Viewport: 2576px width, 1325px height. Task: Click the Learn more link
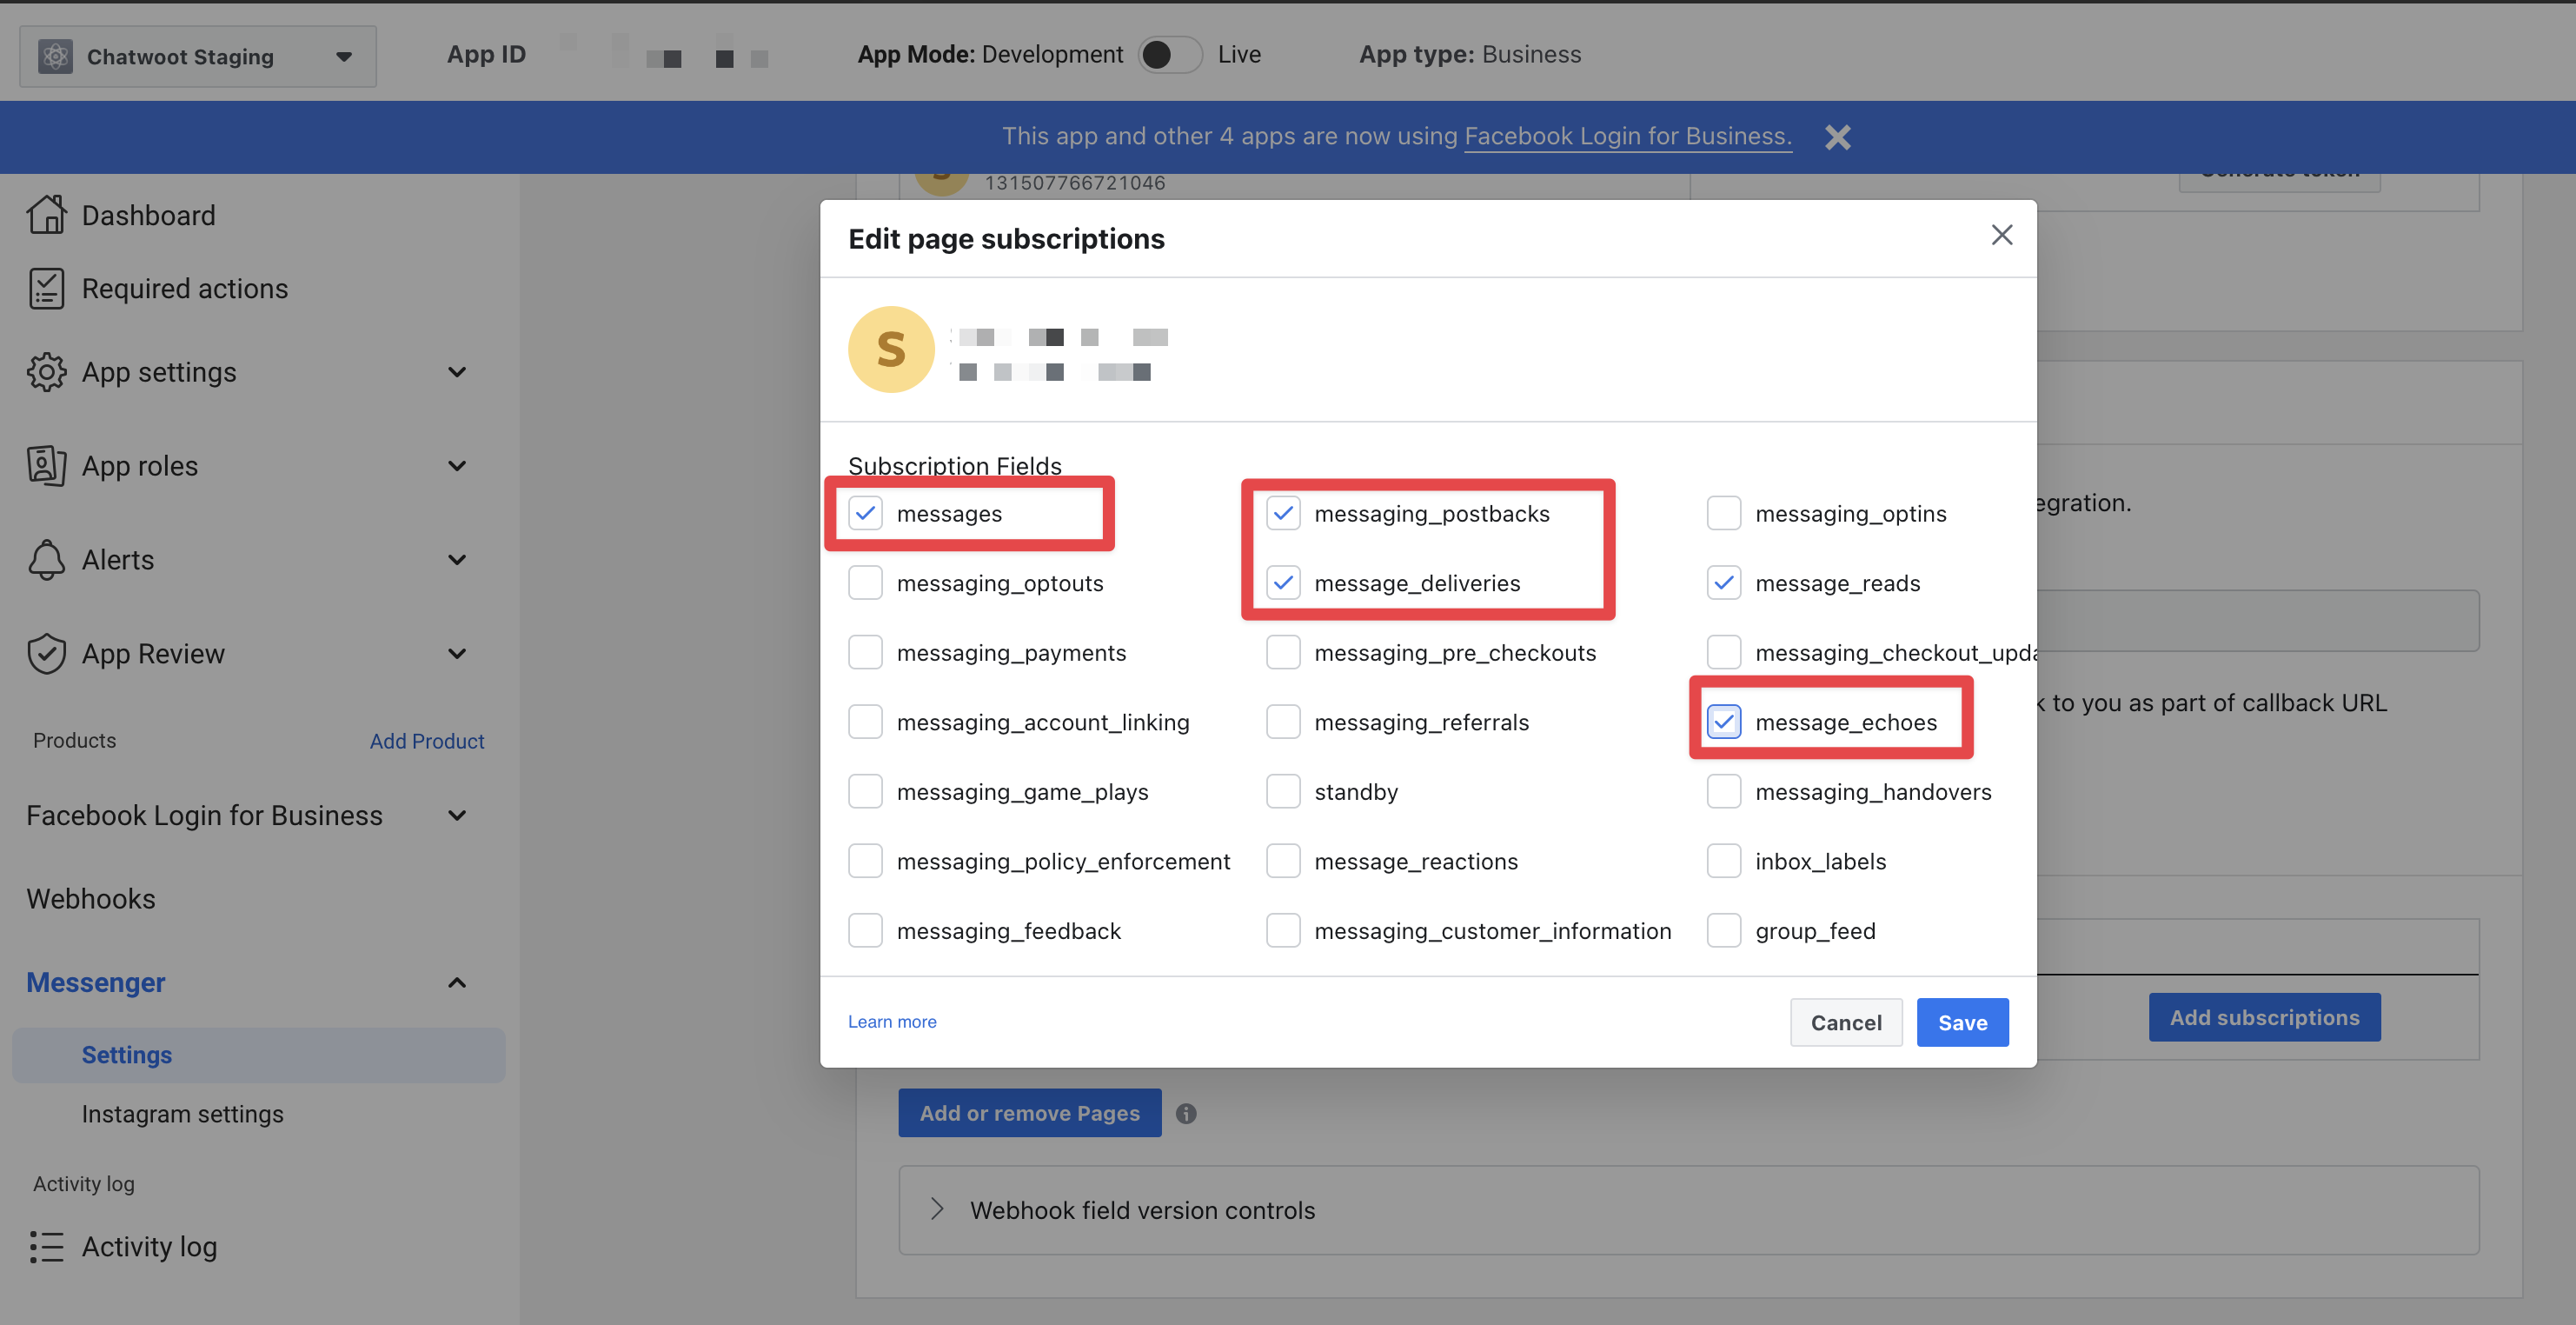pyautogui.click(x=890, y=1019)
